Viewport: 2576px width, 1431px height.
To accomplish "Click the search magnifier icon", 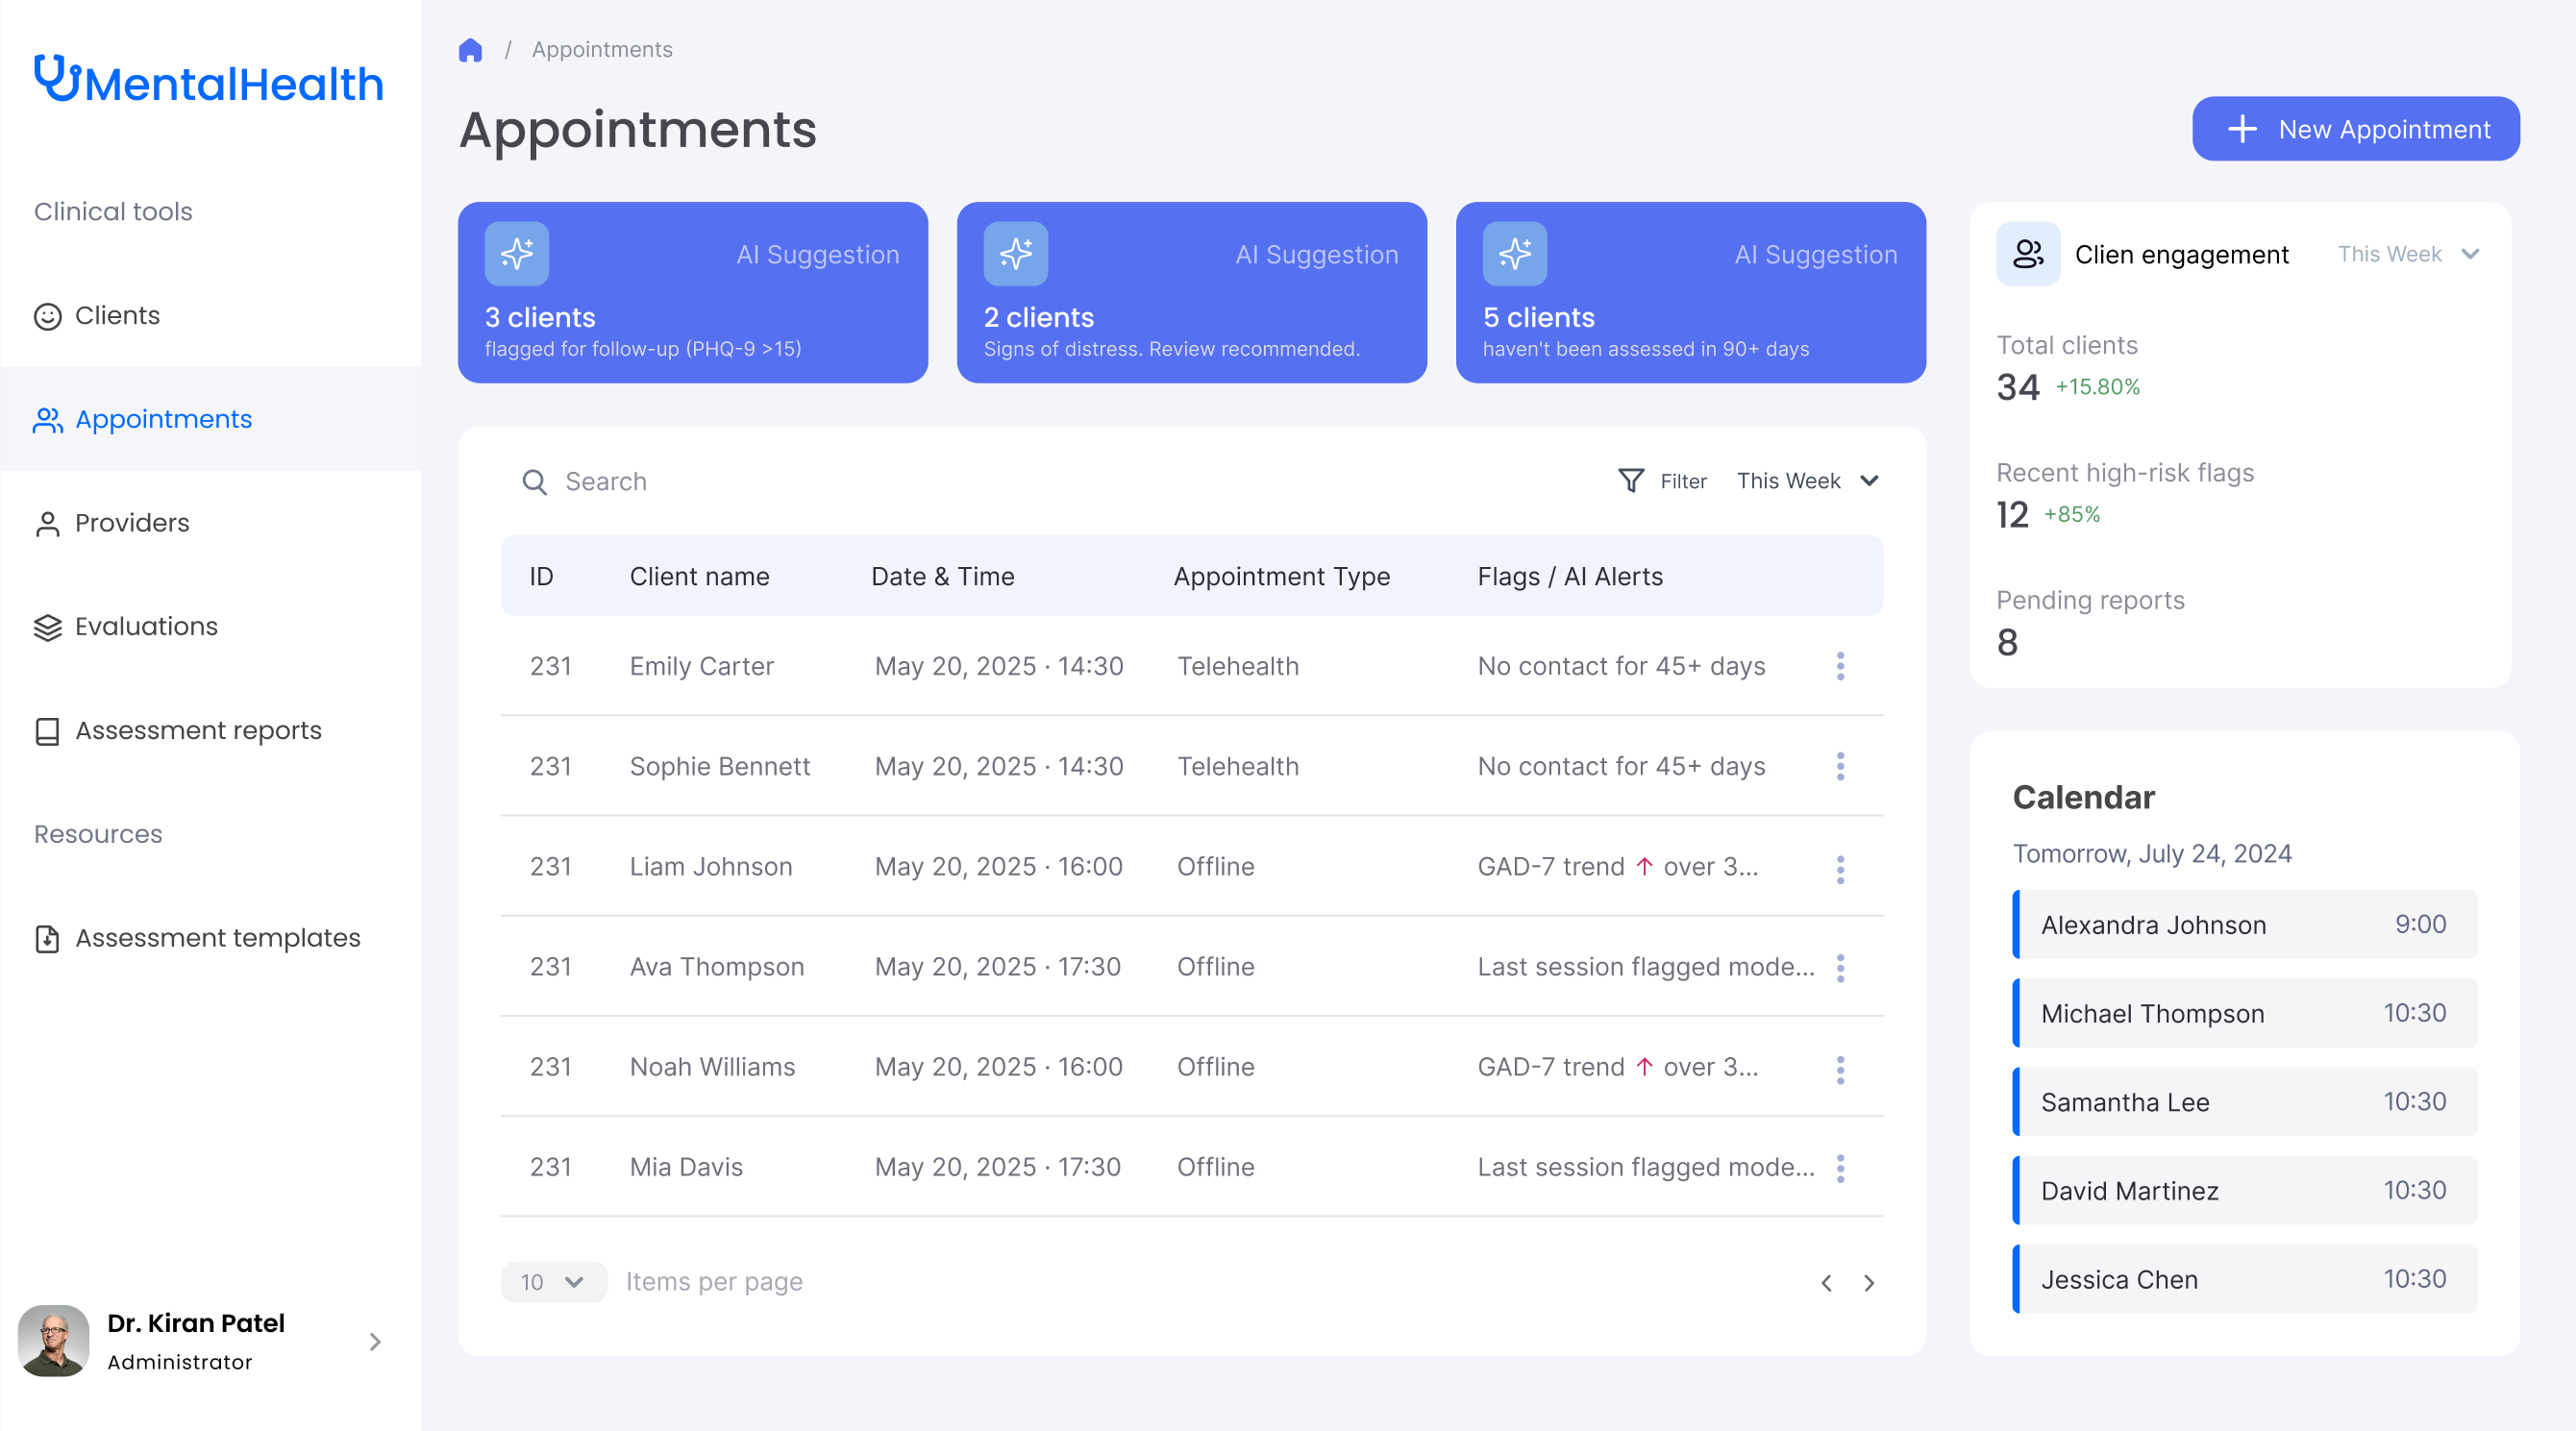I will pyautogui.click(x=534, y=482).
